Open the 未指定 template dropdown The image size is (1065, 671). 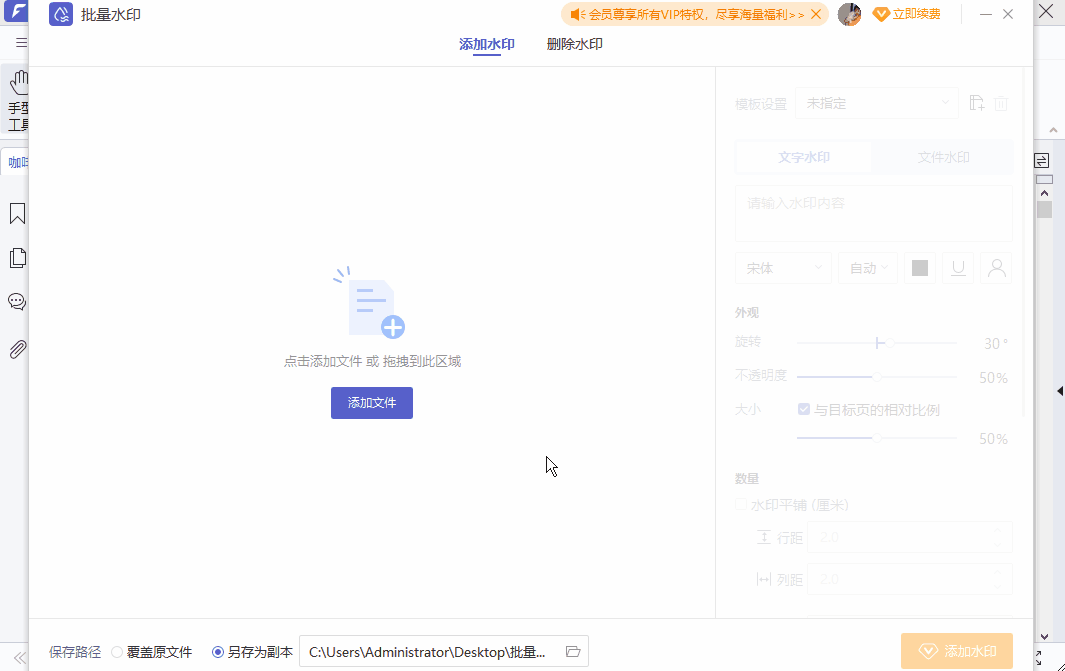(876, 102)
